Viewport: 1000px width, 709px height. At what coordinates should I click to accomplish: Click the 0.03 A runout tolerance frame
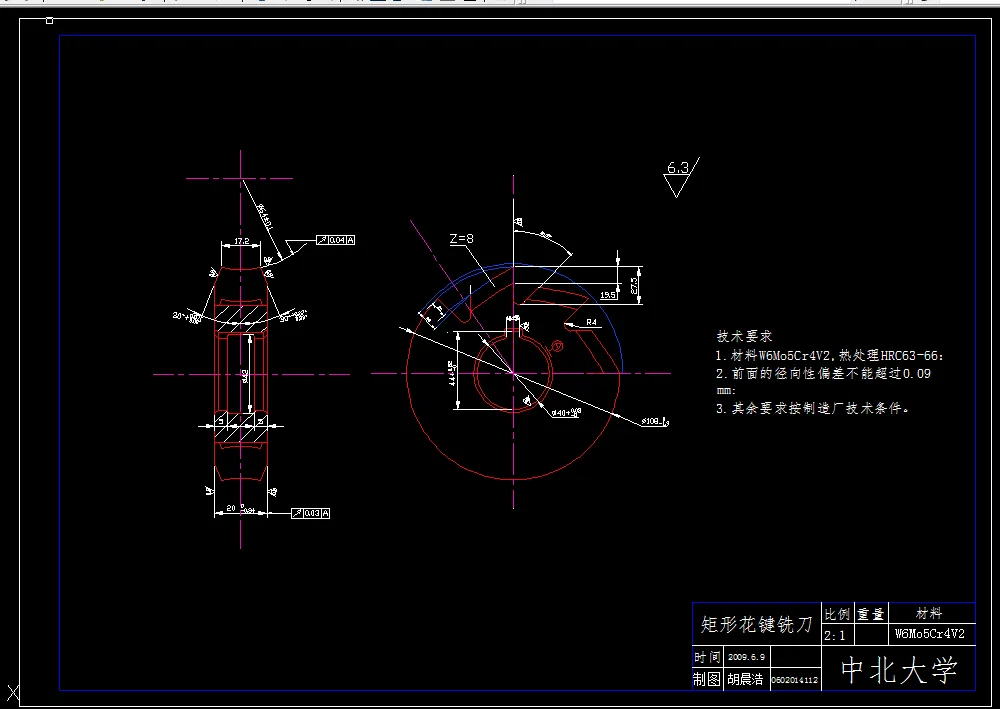click(311, 513)
